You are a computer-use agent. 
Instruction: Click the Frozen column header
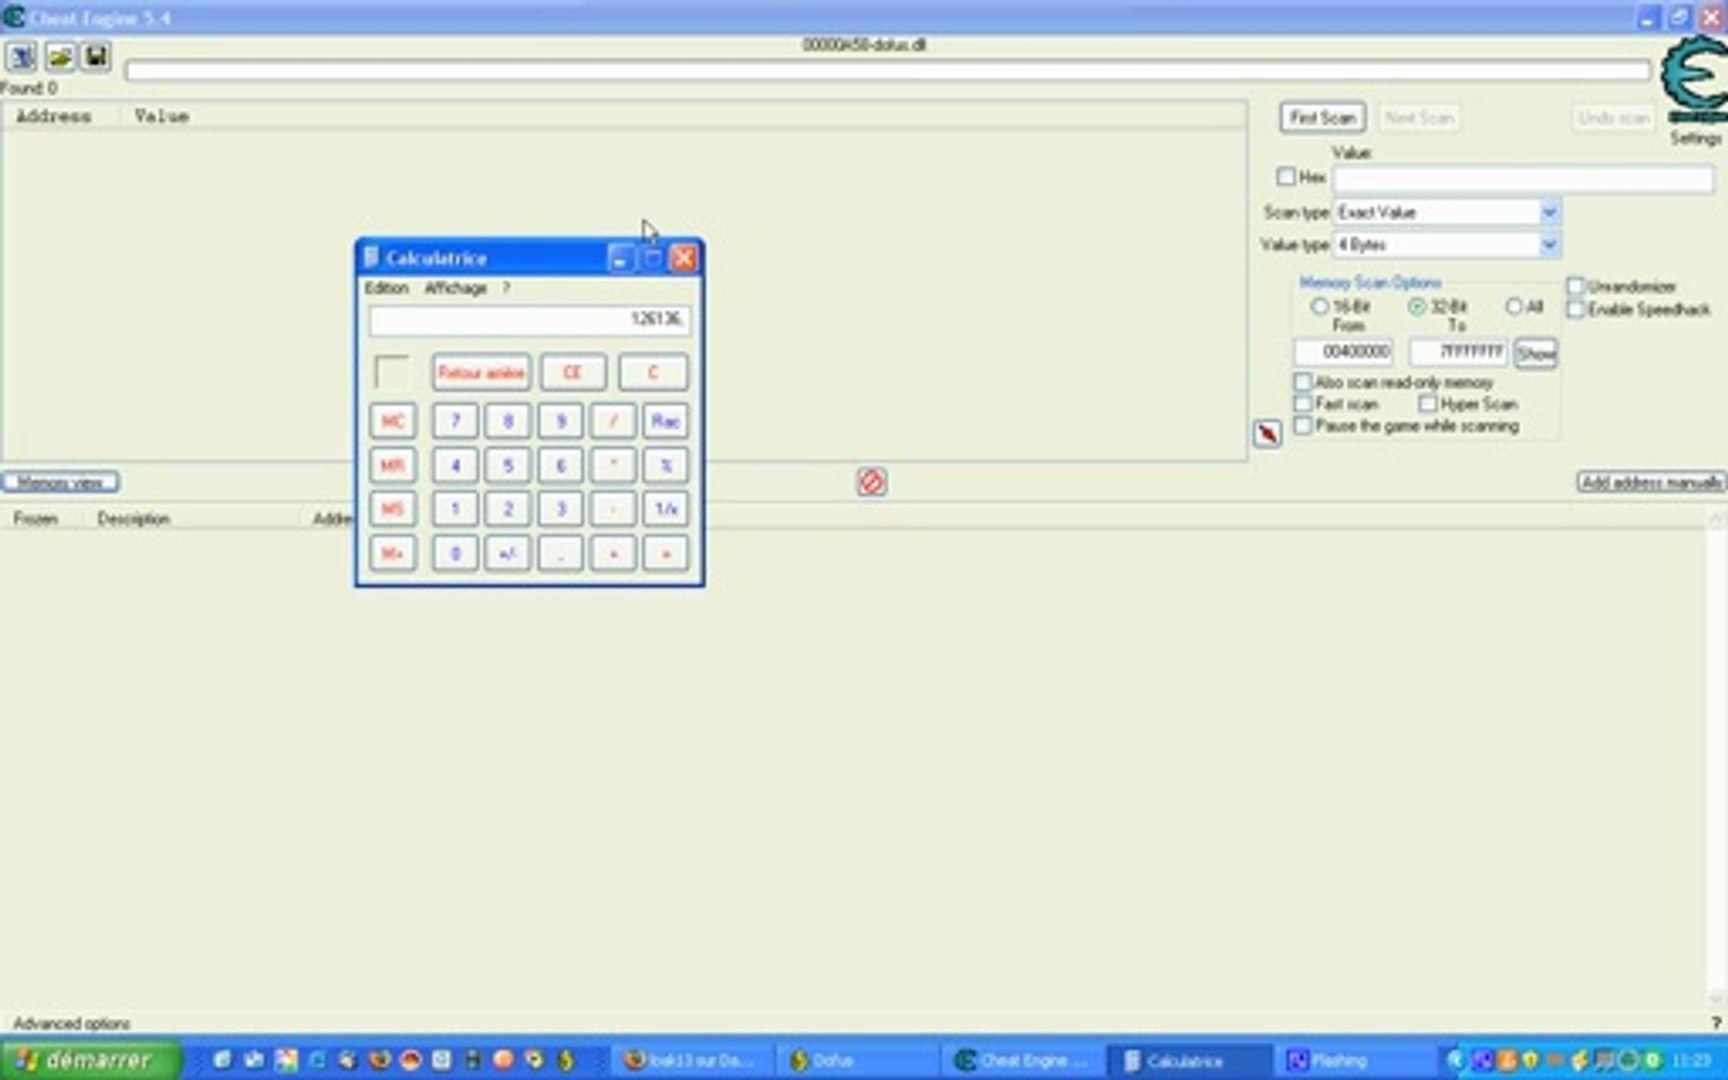point(35,519)
